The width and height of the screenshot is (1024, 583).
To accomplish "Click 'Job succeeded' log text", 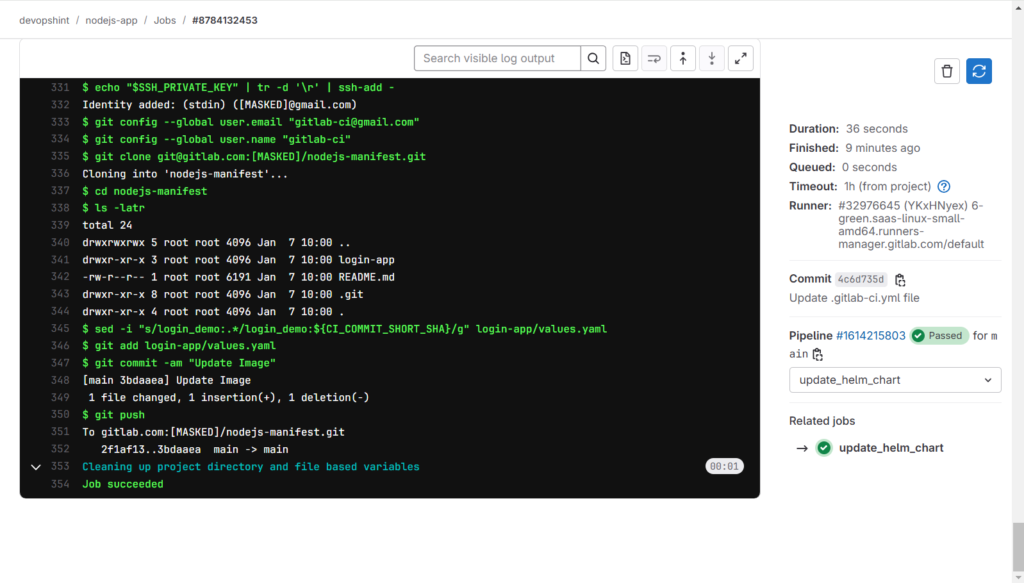I will coord(123,484).
